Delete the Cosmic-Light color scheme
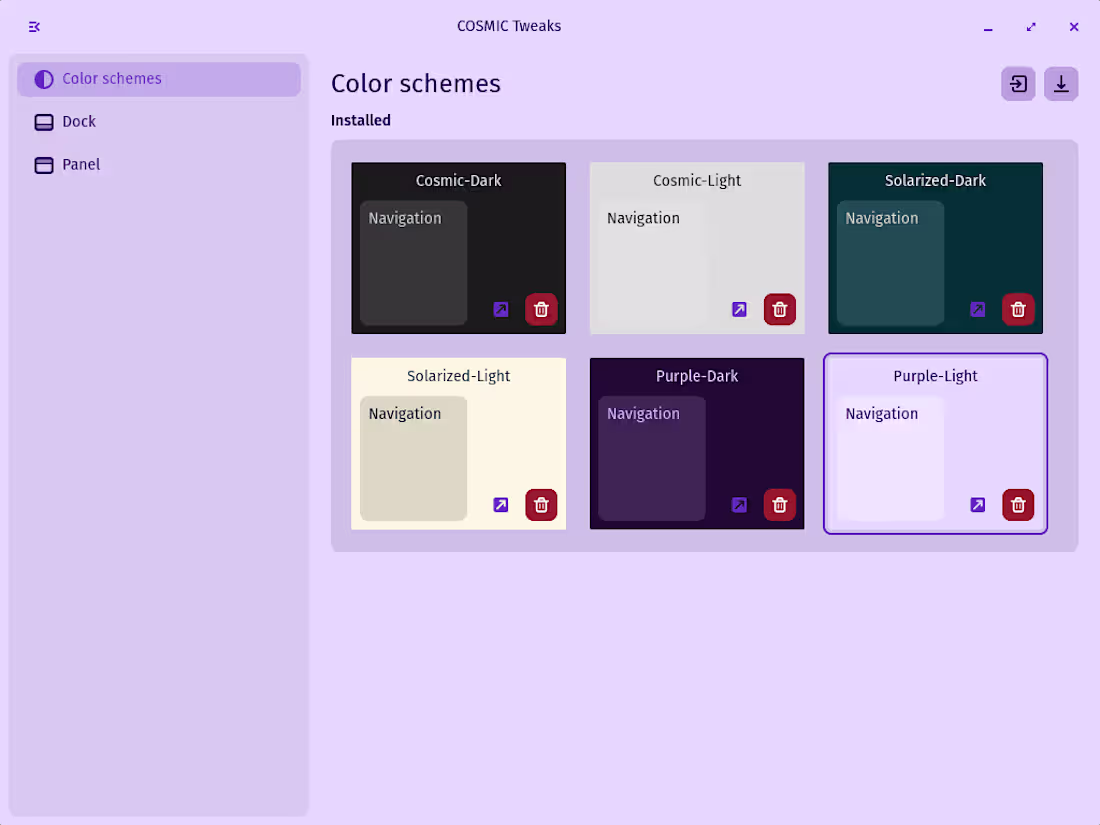This screenshot has width=1100, height=825. (780, 309)
